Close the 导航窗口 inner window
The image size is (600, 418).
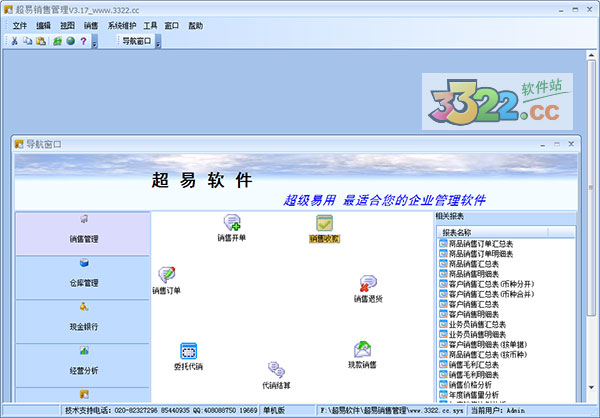(x=571, y=144)
